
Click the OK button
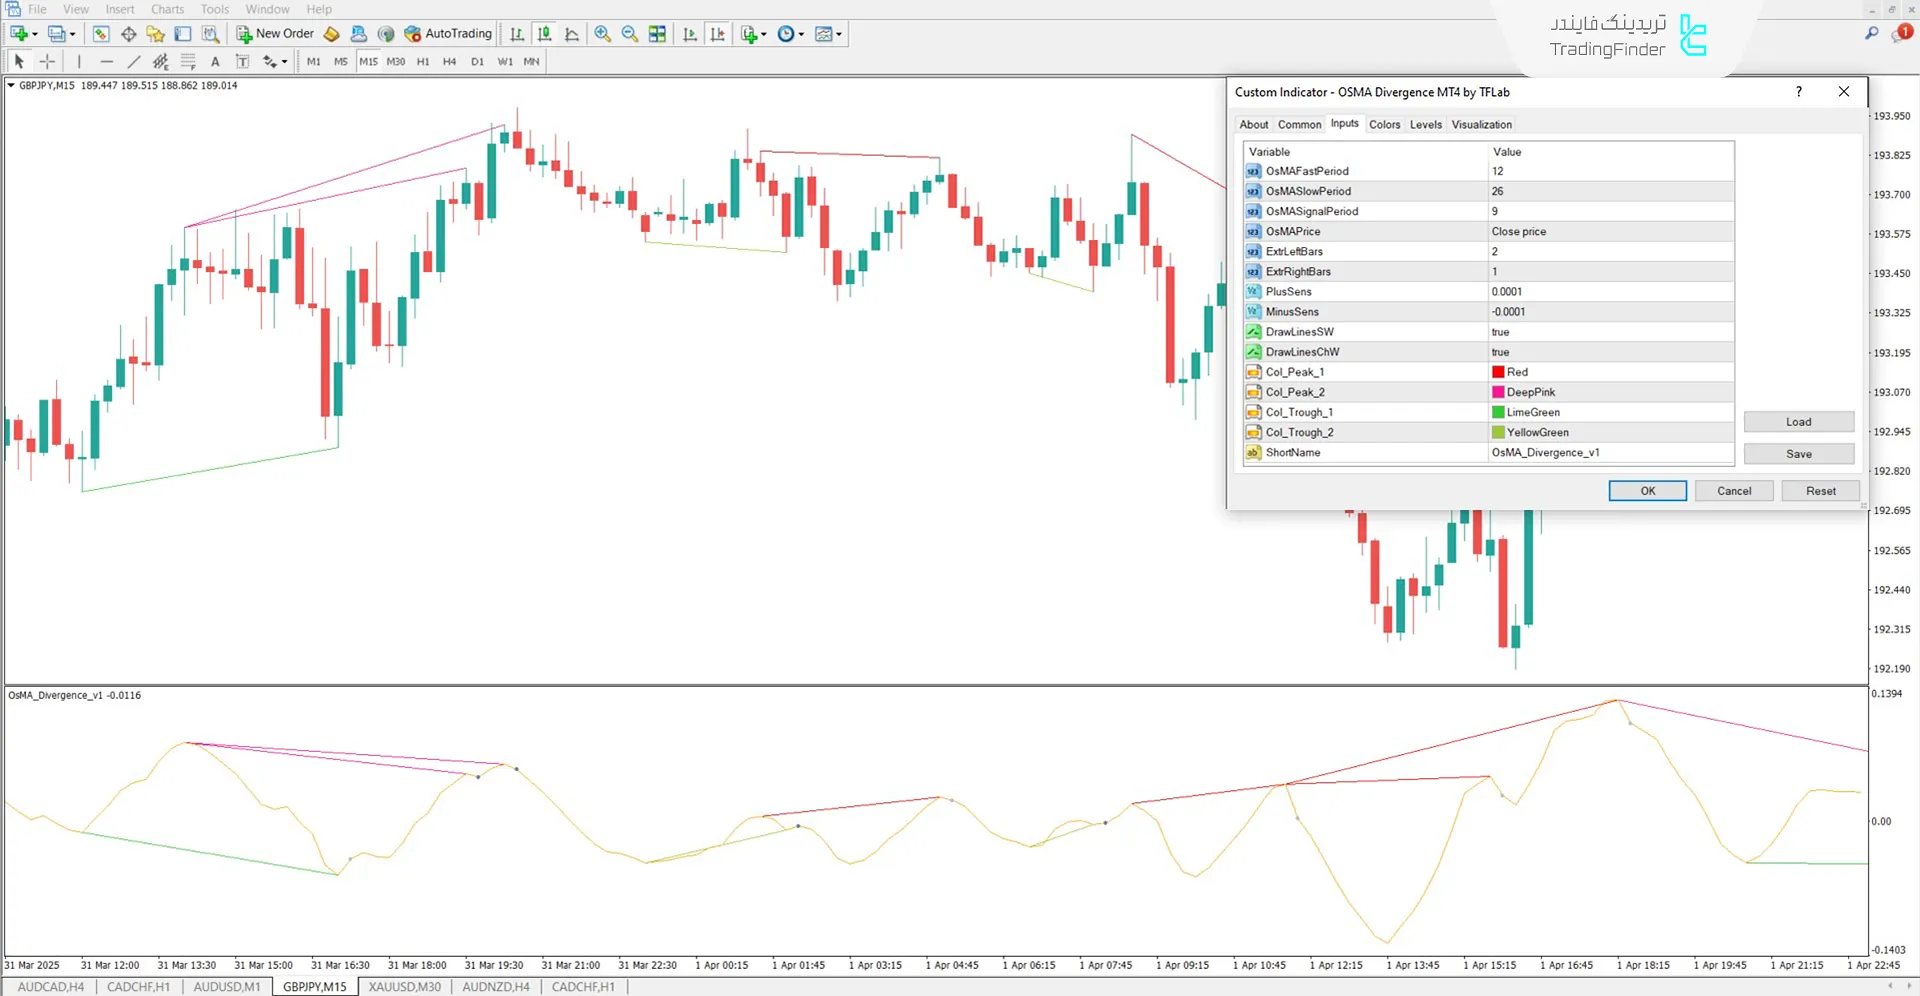click(1647, 490)
